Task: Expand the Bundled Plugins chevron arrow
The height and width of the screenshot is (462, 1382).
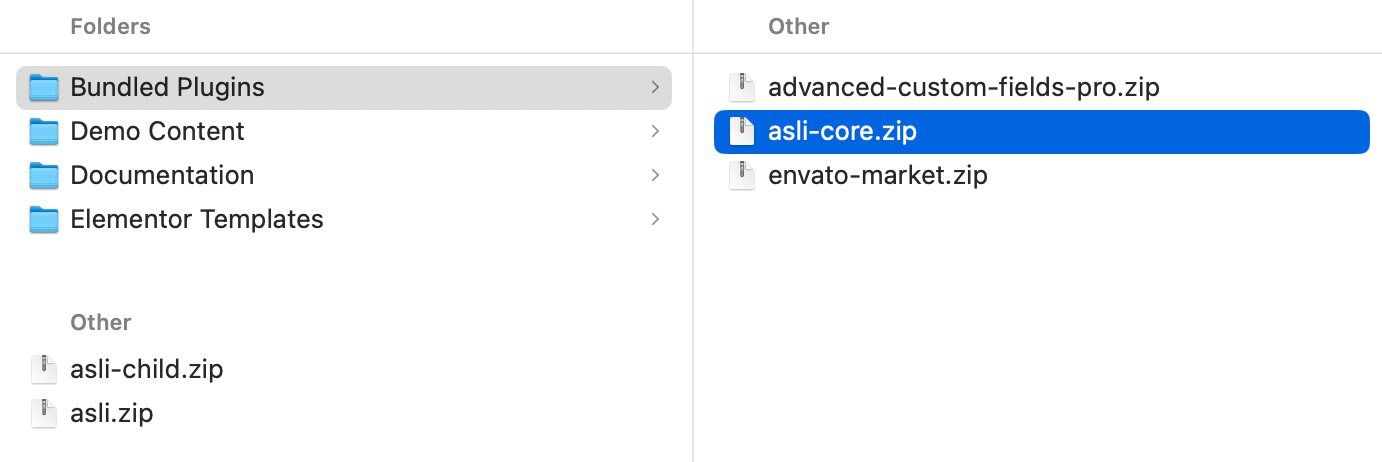Action: point(655,88)
